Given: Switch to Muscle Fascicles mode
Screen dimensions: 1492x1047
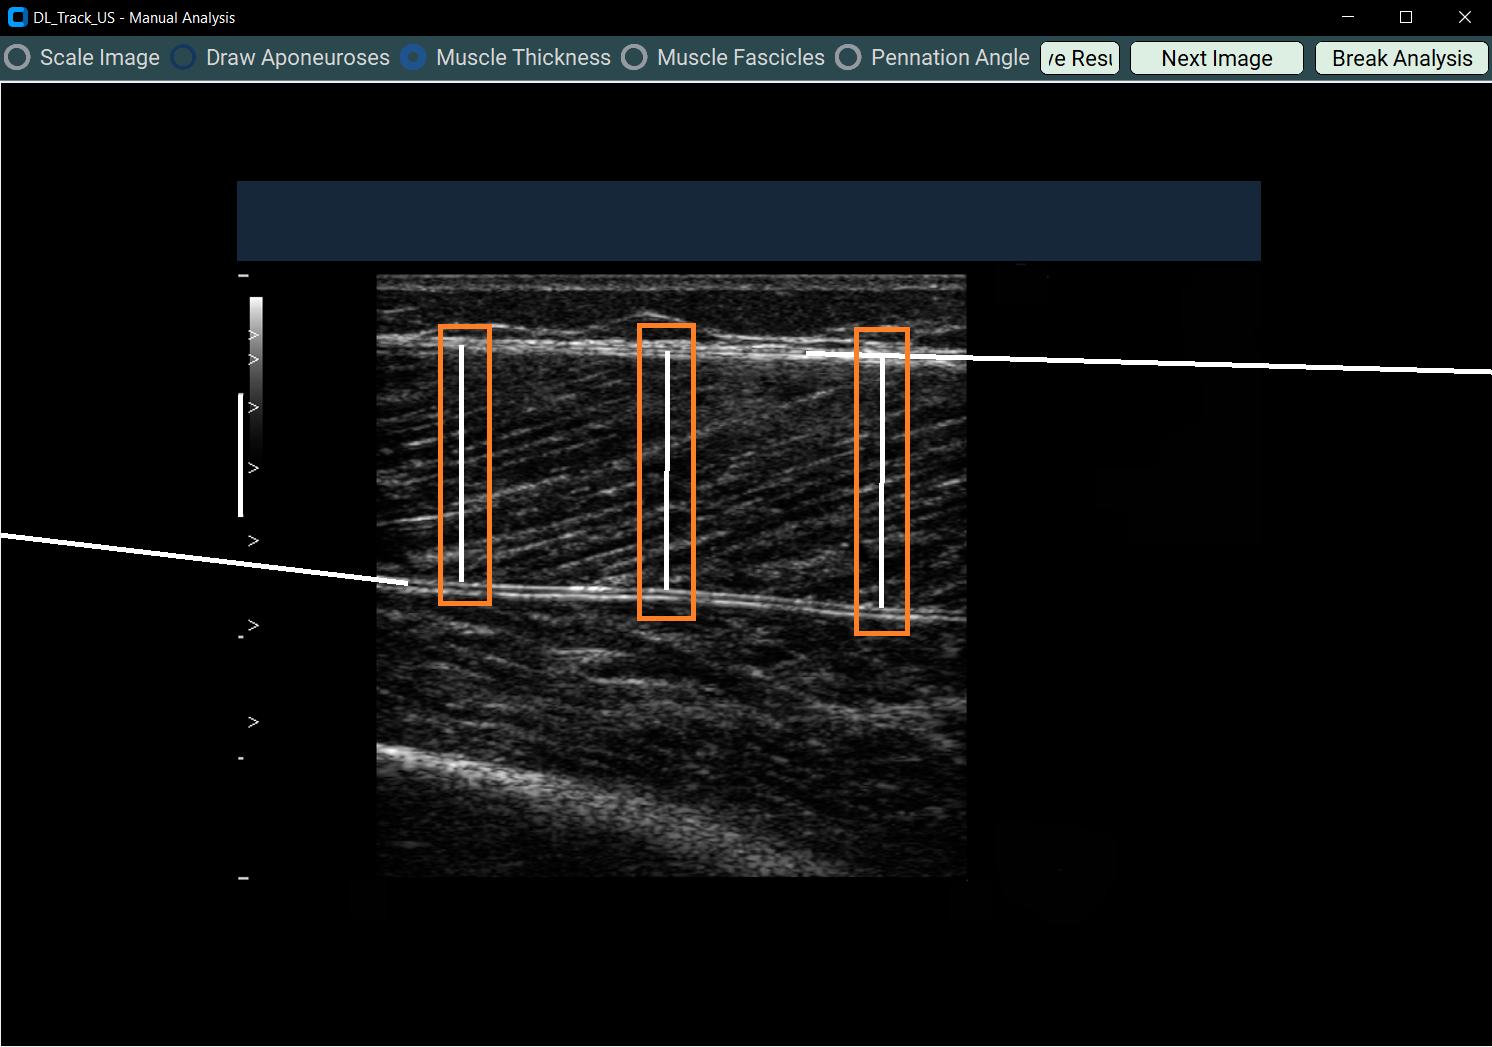Looking at the screenshot, I should tap(634, 58).
